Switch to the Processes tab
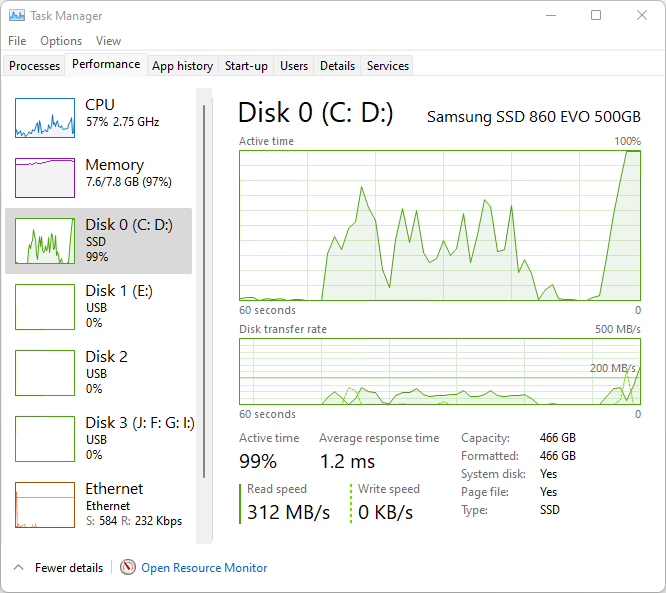666x593 pixels. [34, 66]
